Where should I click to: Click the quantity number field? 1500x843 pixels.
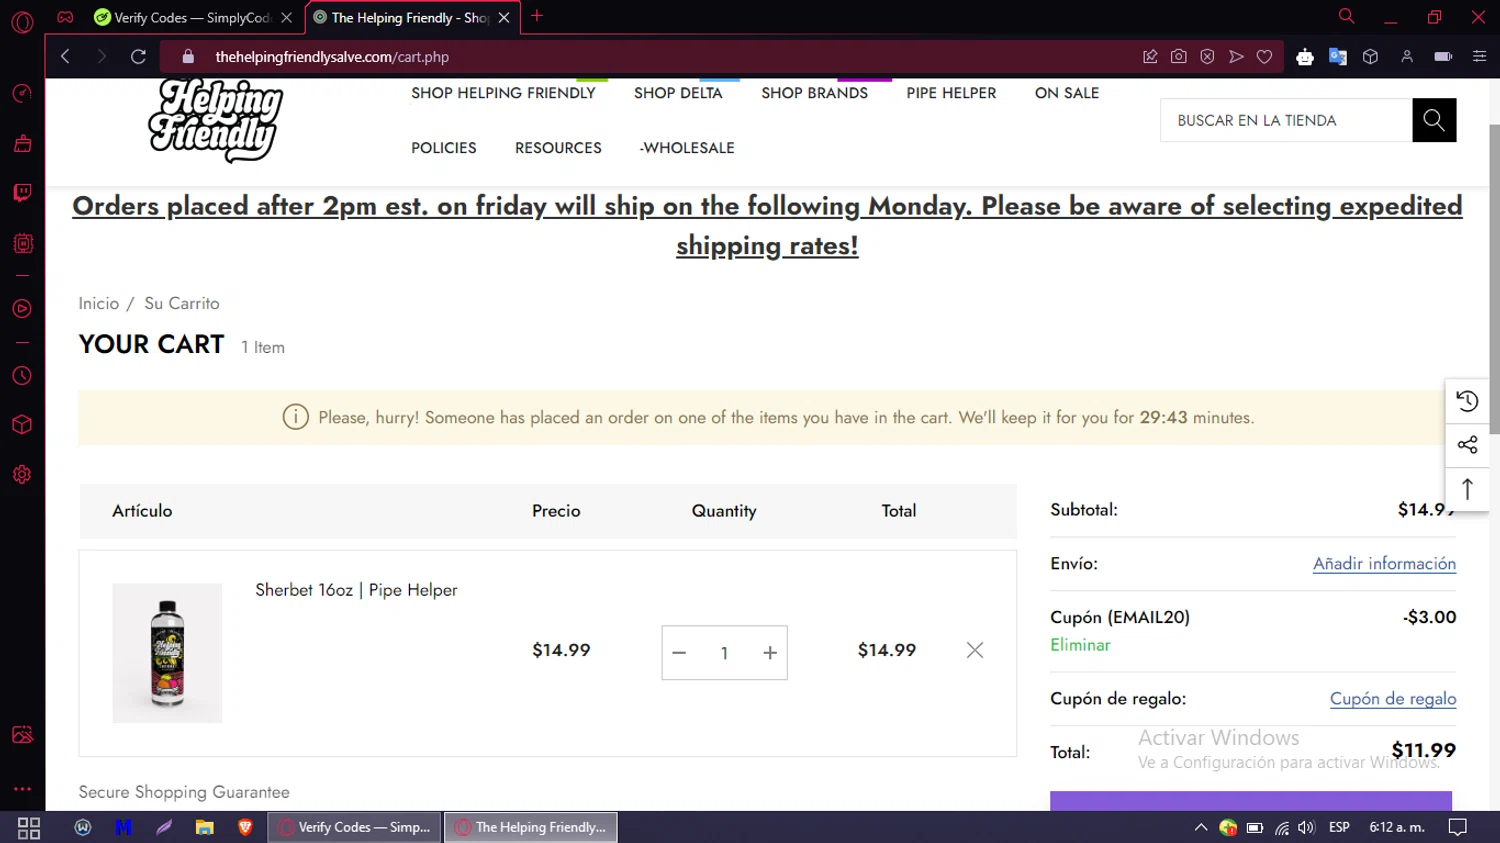click(724, 653)
